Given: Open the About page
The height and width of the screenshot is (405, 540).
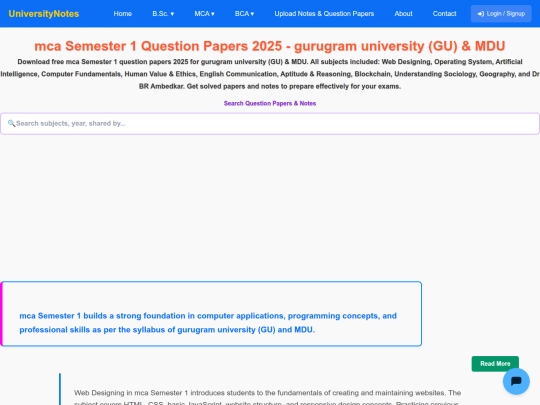Looking at the screenshot, I should 403,14.
